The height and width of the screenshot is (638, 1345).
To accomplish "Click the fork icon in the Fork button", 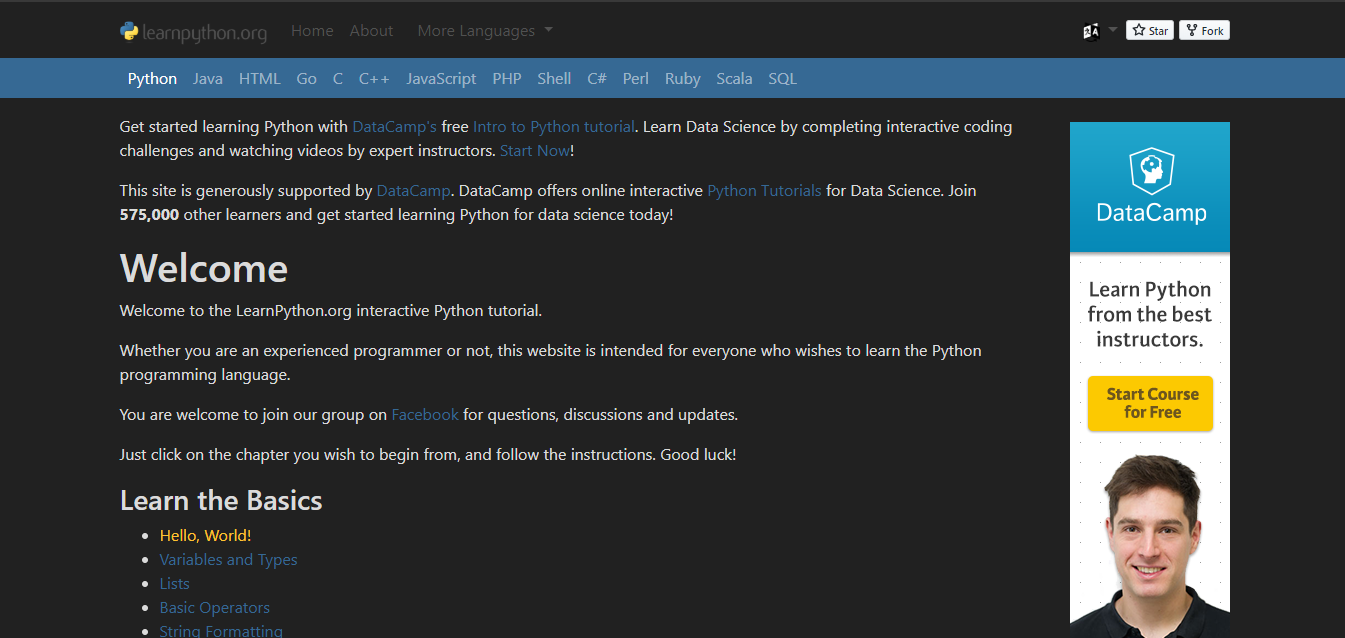I will (1190, 30).
